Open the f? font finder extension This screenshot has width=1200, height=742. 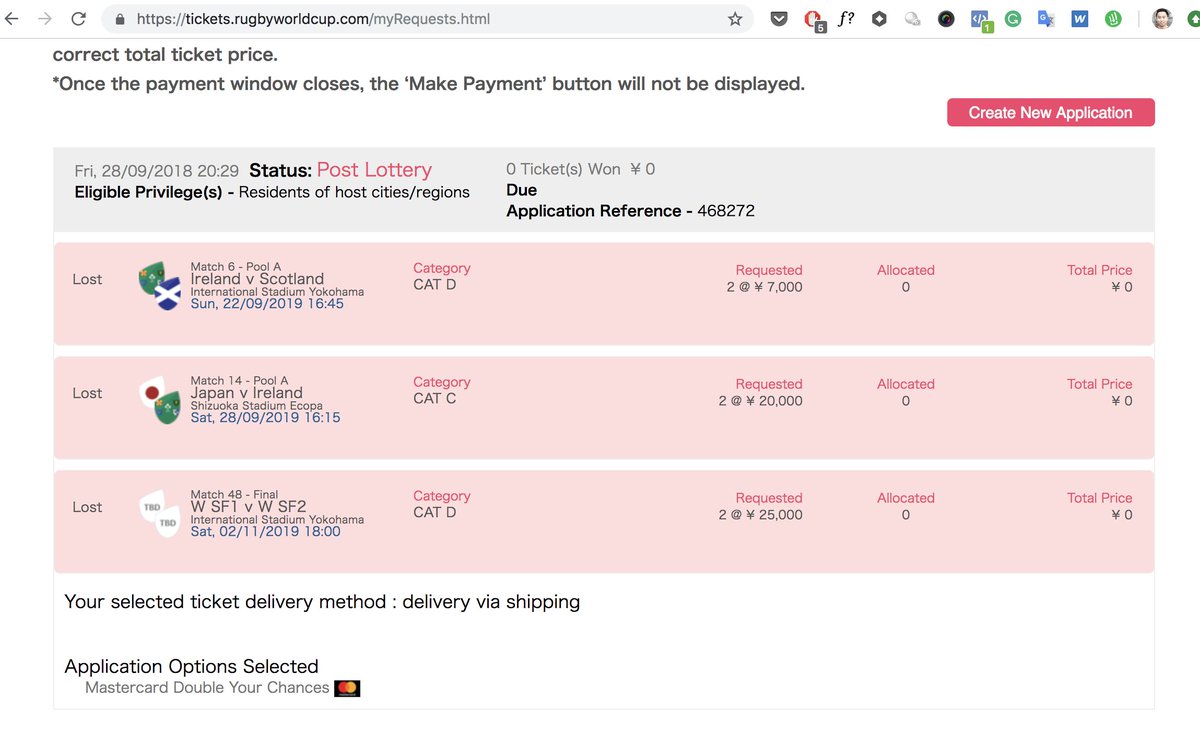tap(845, 19)
